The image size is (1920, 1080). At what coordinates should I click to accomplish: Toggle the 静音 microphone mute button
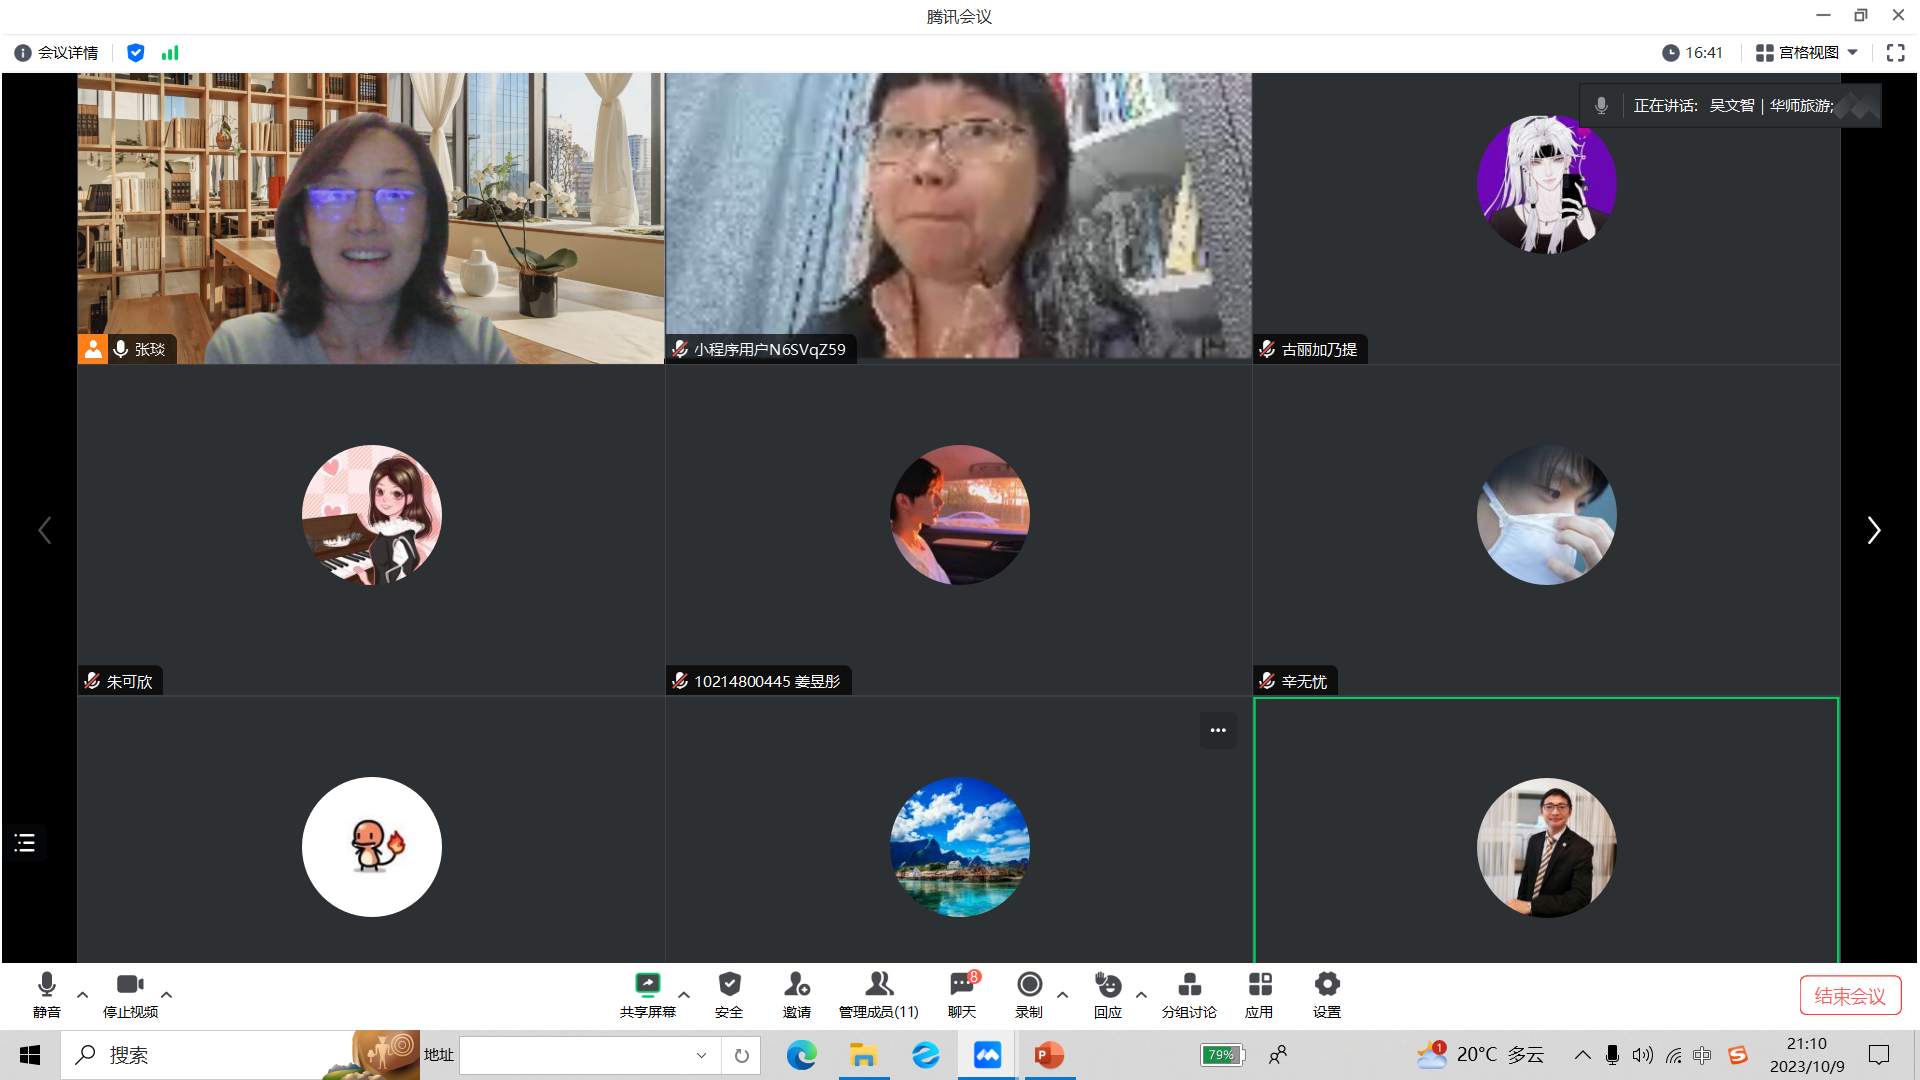coord(46,985)
